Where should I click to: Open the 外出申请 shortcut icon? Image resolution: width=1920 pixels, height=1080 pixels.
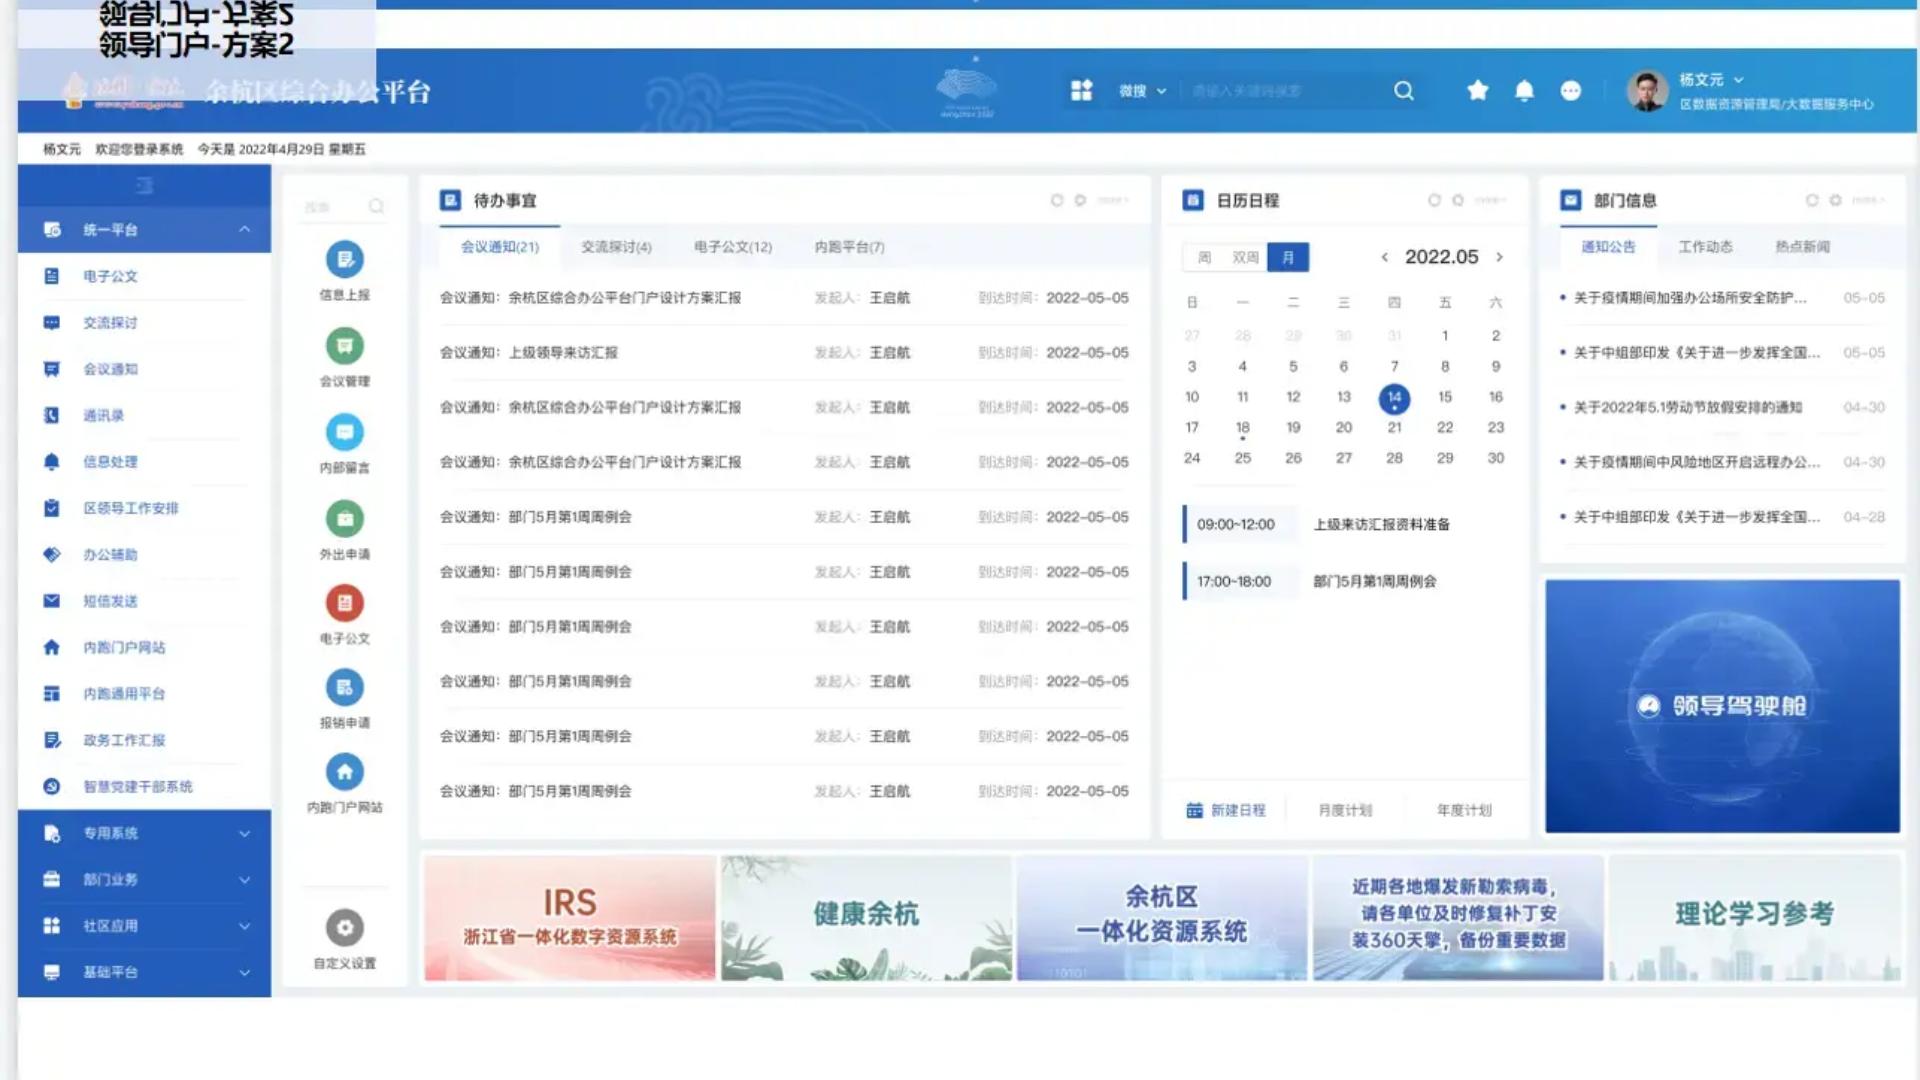(345, 518)
